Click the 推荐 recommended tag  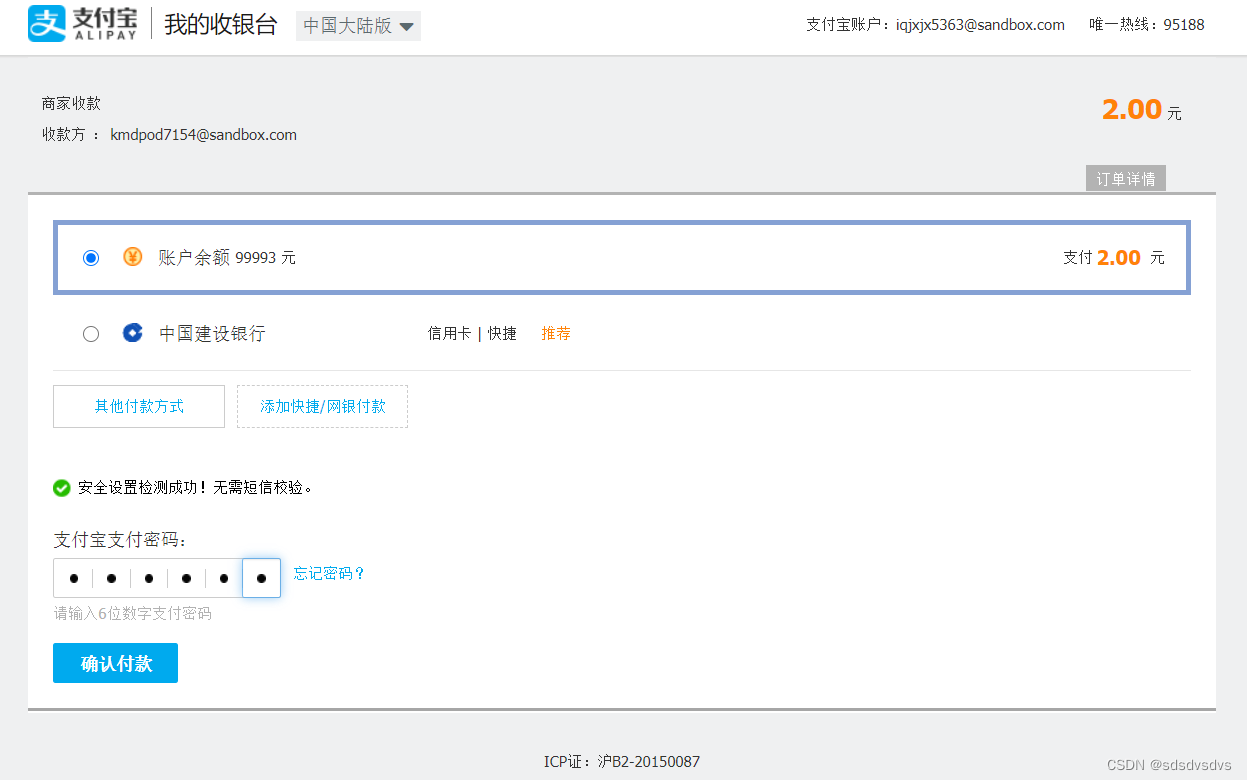pyautogui.click(x=556, y=334)
